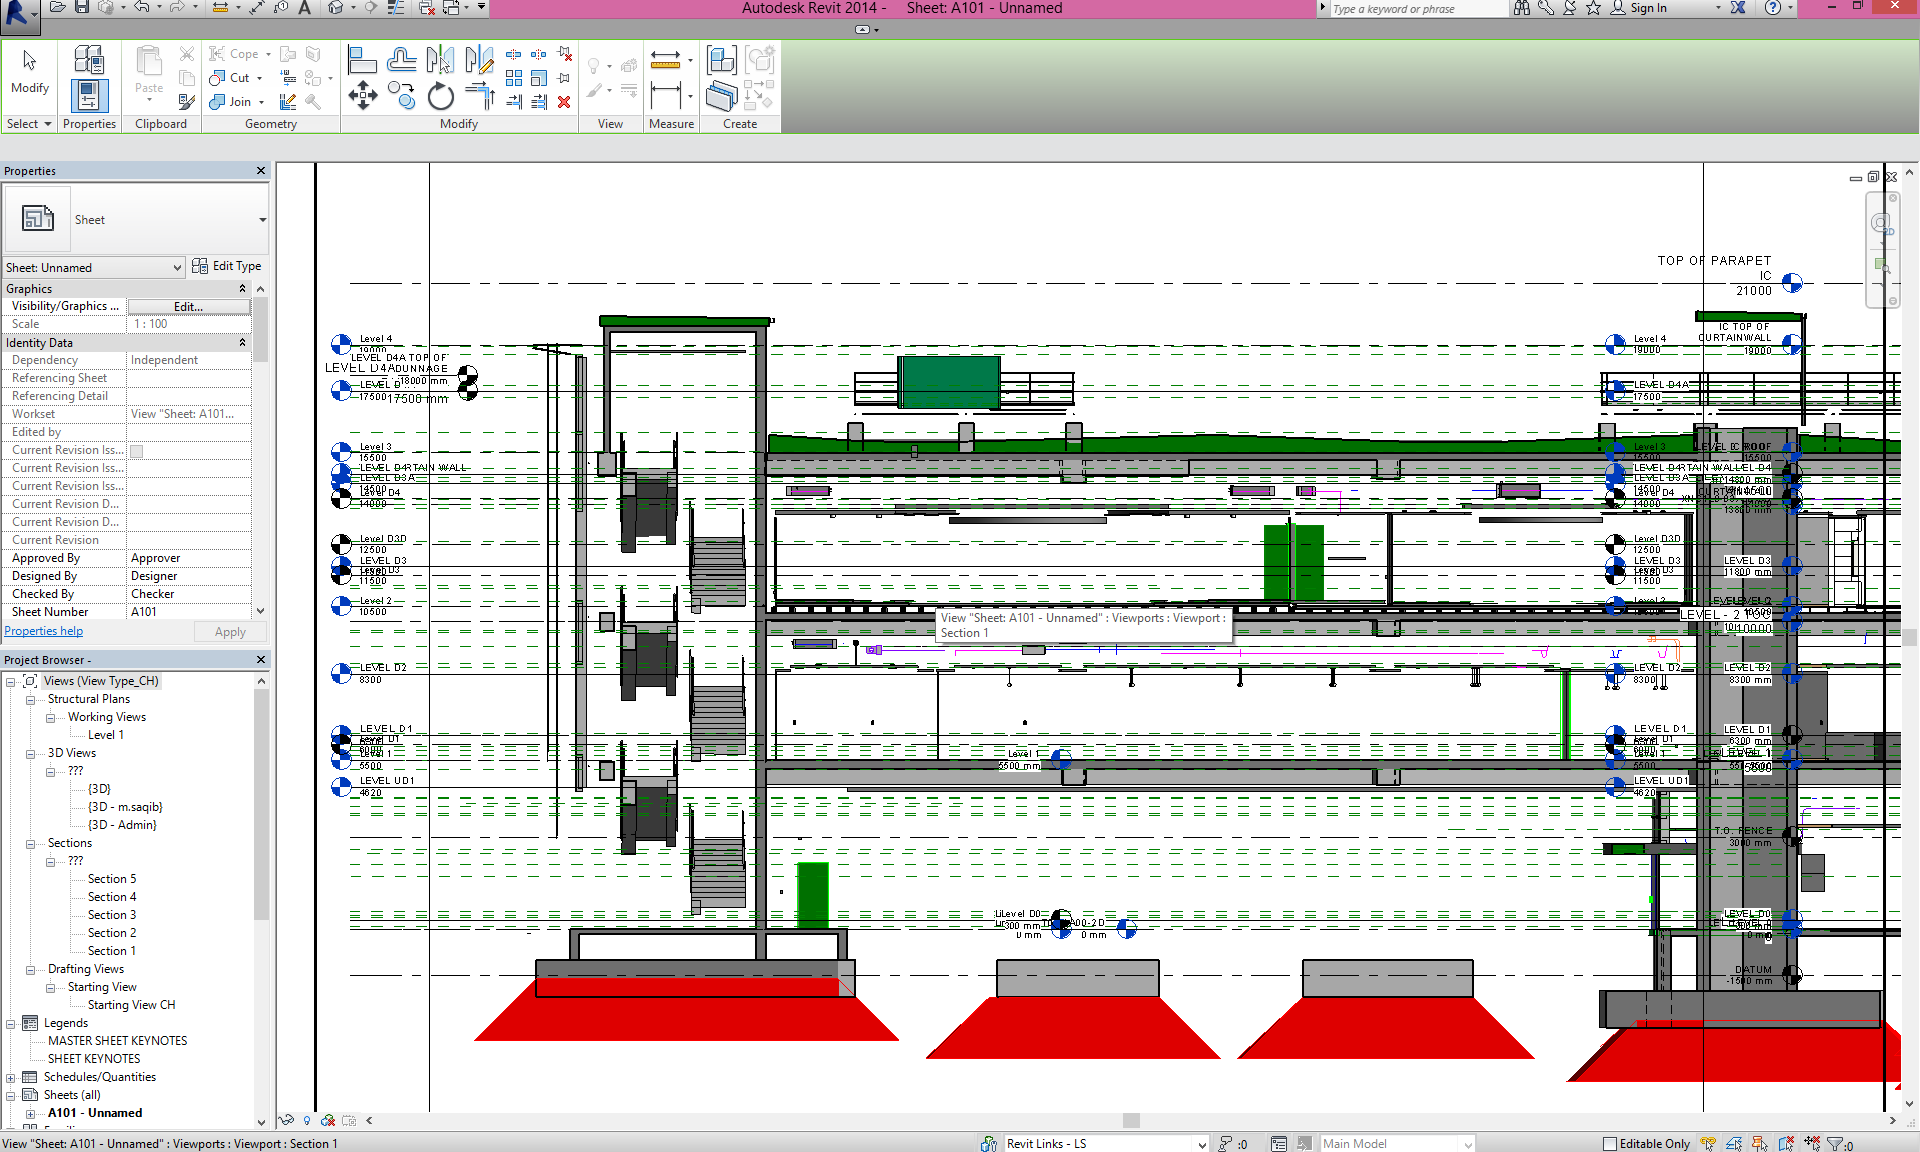
Task: Click the Type Properties icon
Action: (88, 60)
